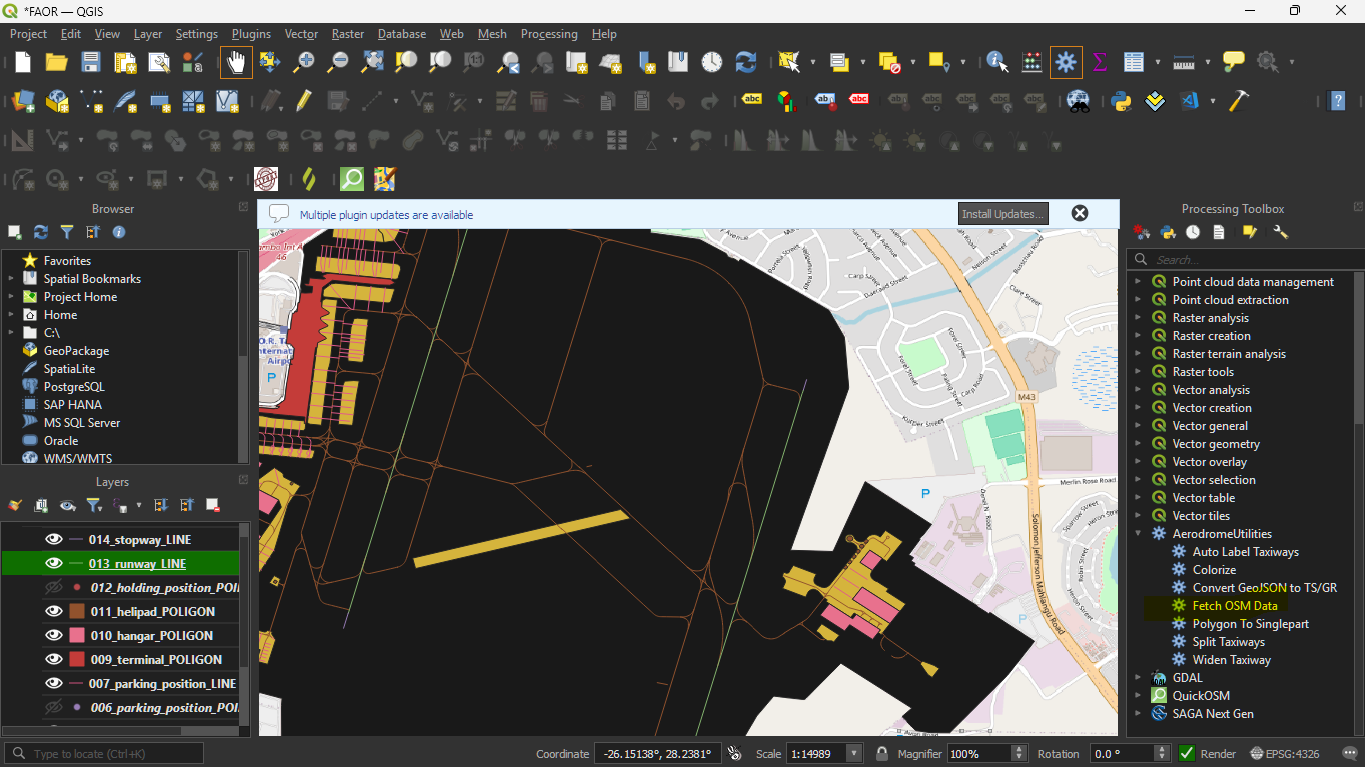Click the red 009_terminal_POLIGON color swatch
Viewport: 1365px width, 767px height.
click(x=77, y=660)
